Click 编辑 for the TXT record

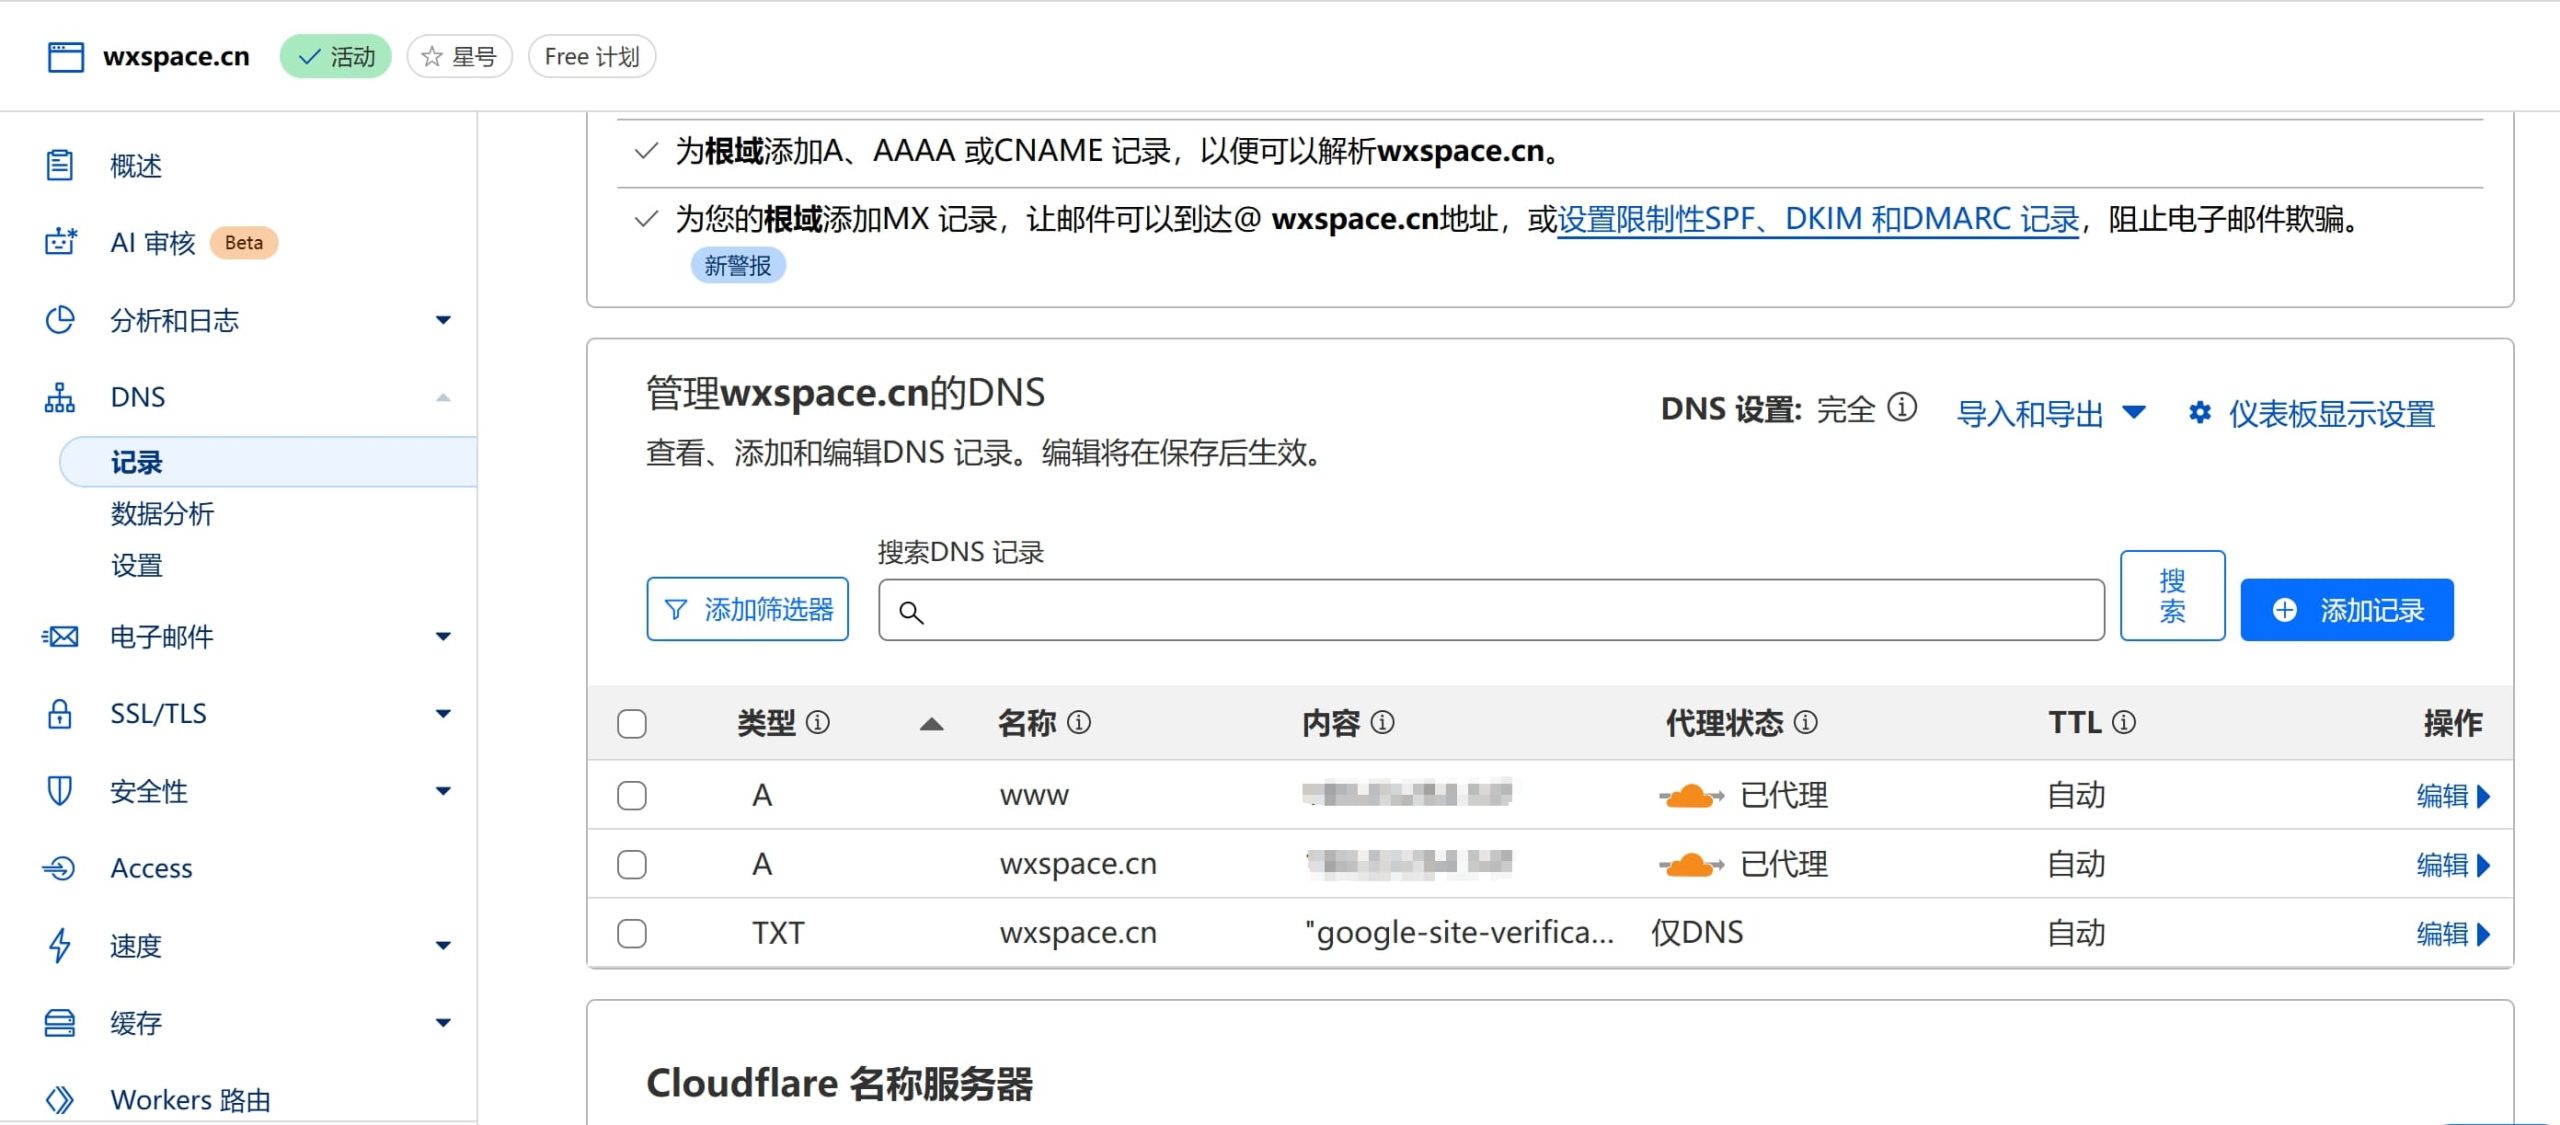tap(2452, 933)
